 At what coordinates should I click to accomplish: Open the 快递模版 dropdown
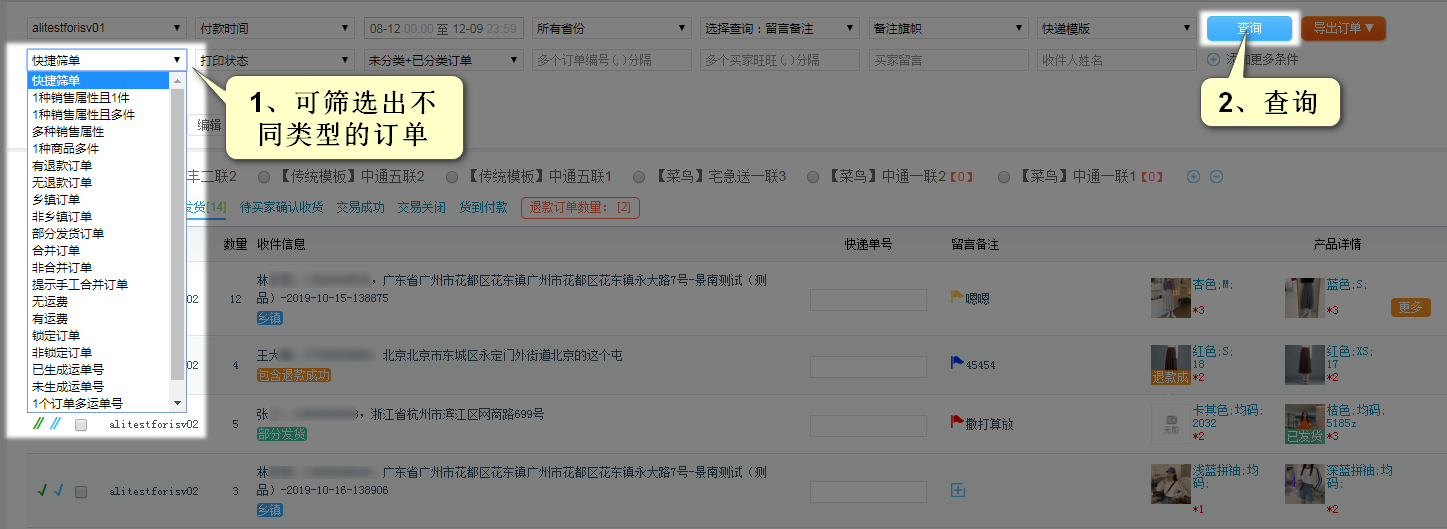click(x=1117, y=29)
